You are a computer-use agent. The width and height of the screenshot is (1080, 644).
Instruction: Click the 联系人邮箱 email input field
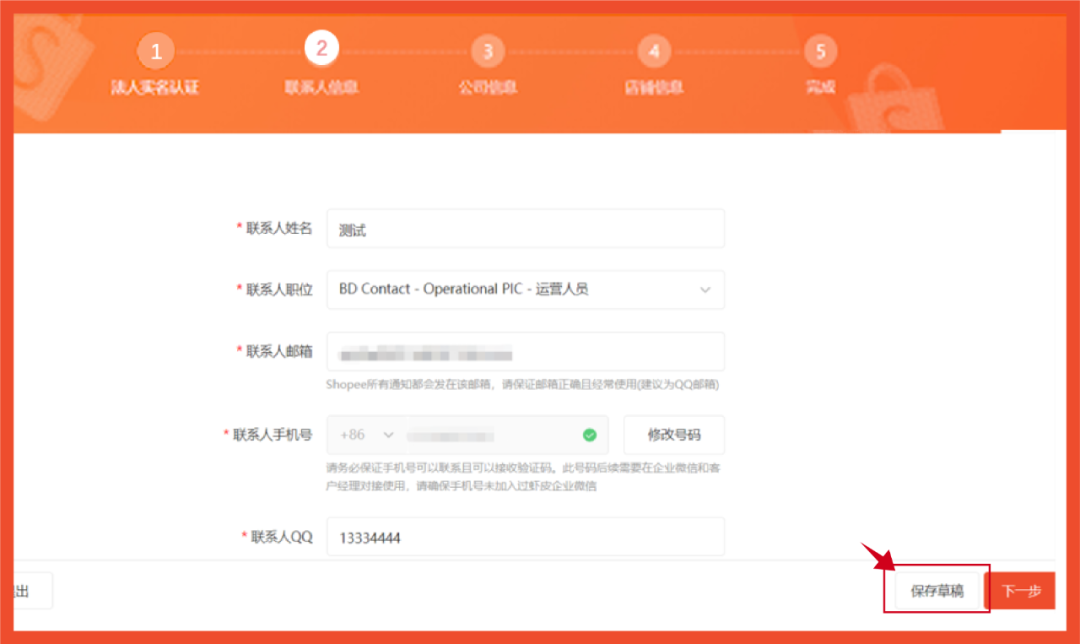click(525, 351)
